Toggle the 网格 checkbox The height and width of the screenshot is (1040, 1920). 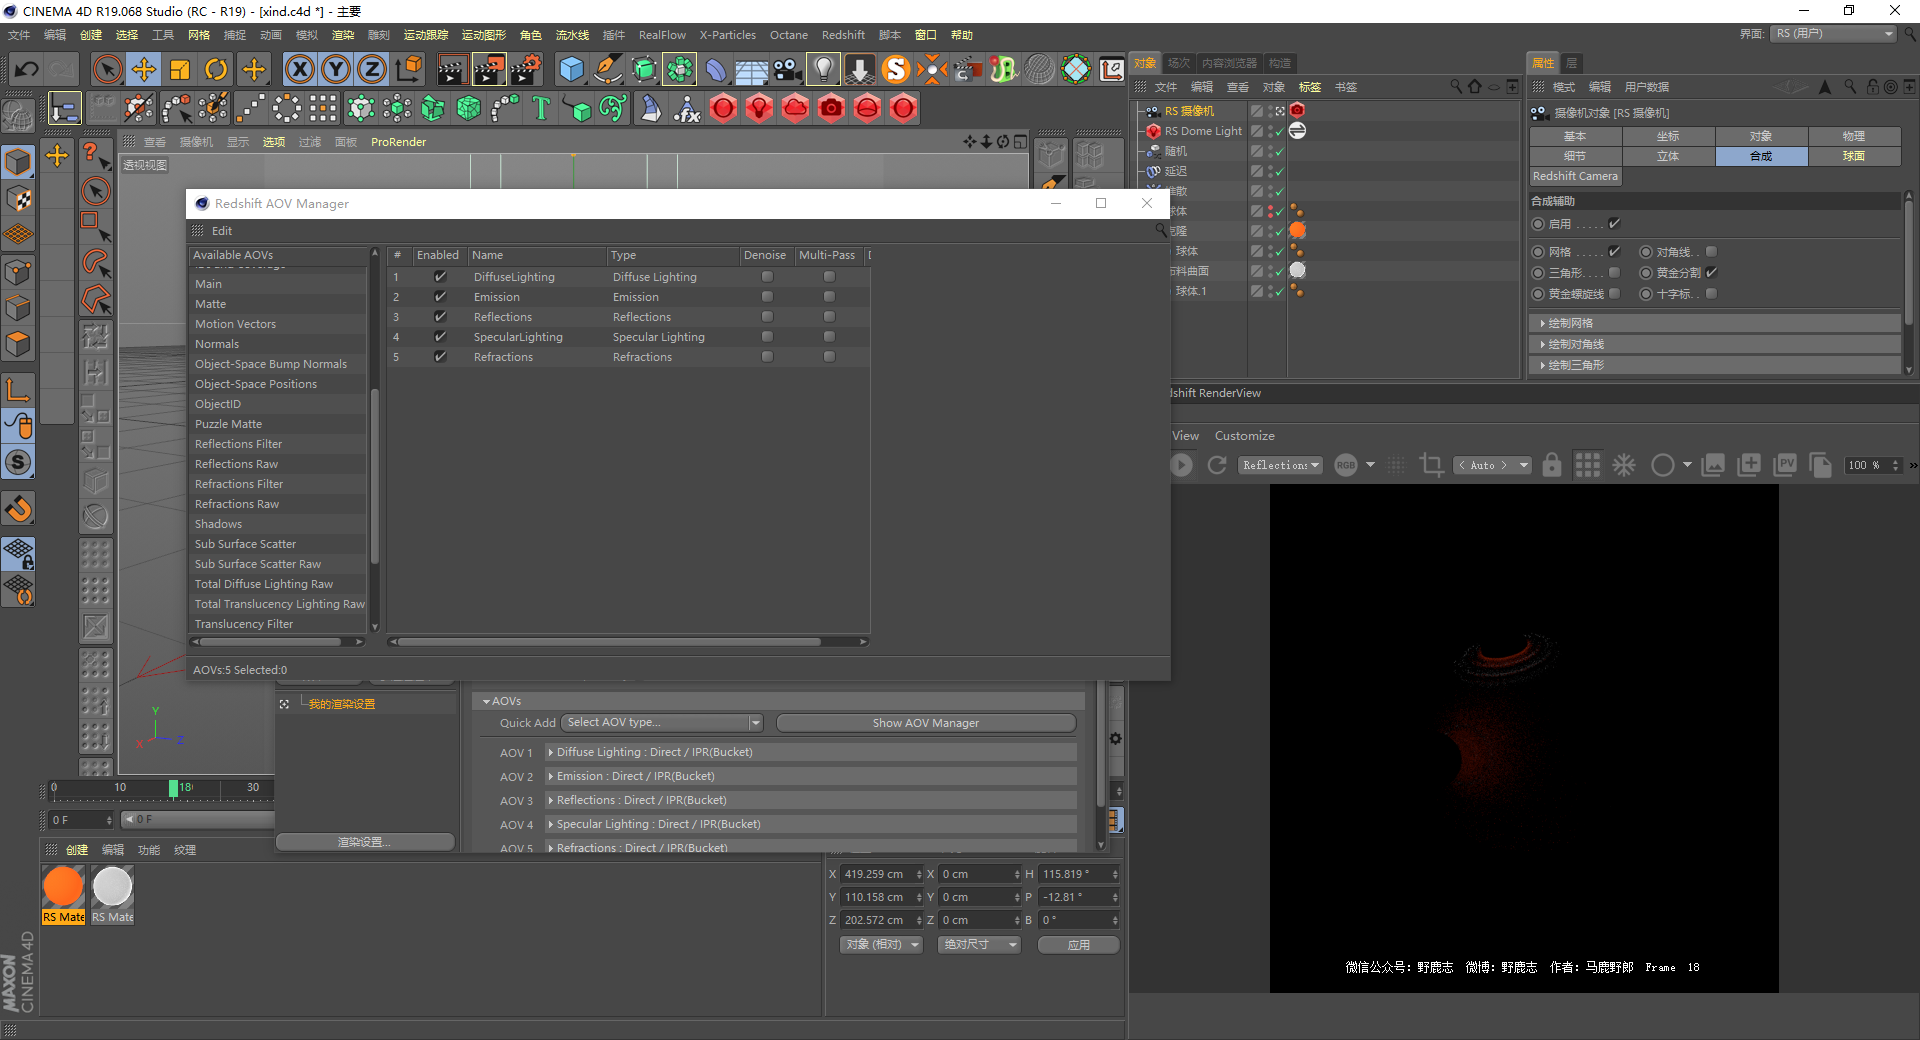(1614, 252)
